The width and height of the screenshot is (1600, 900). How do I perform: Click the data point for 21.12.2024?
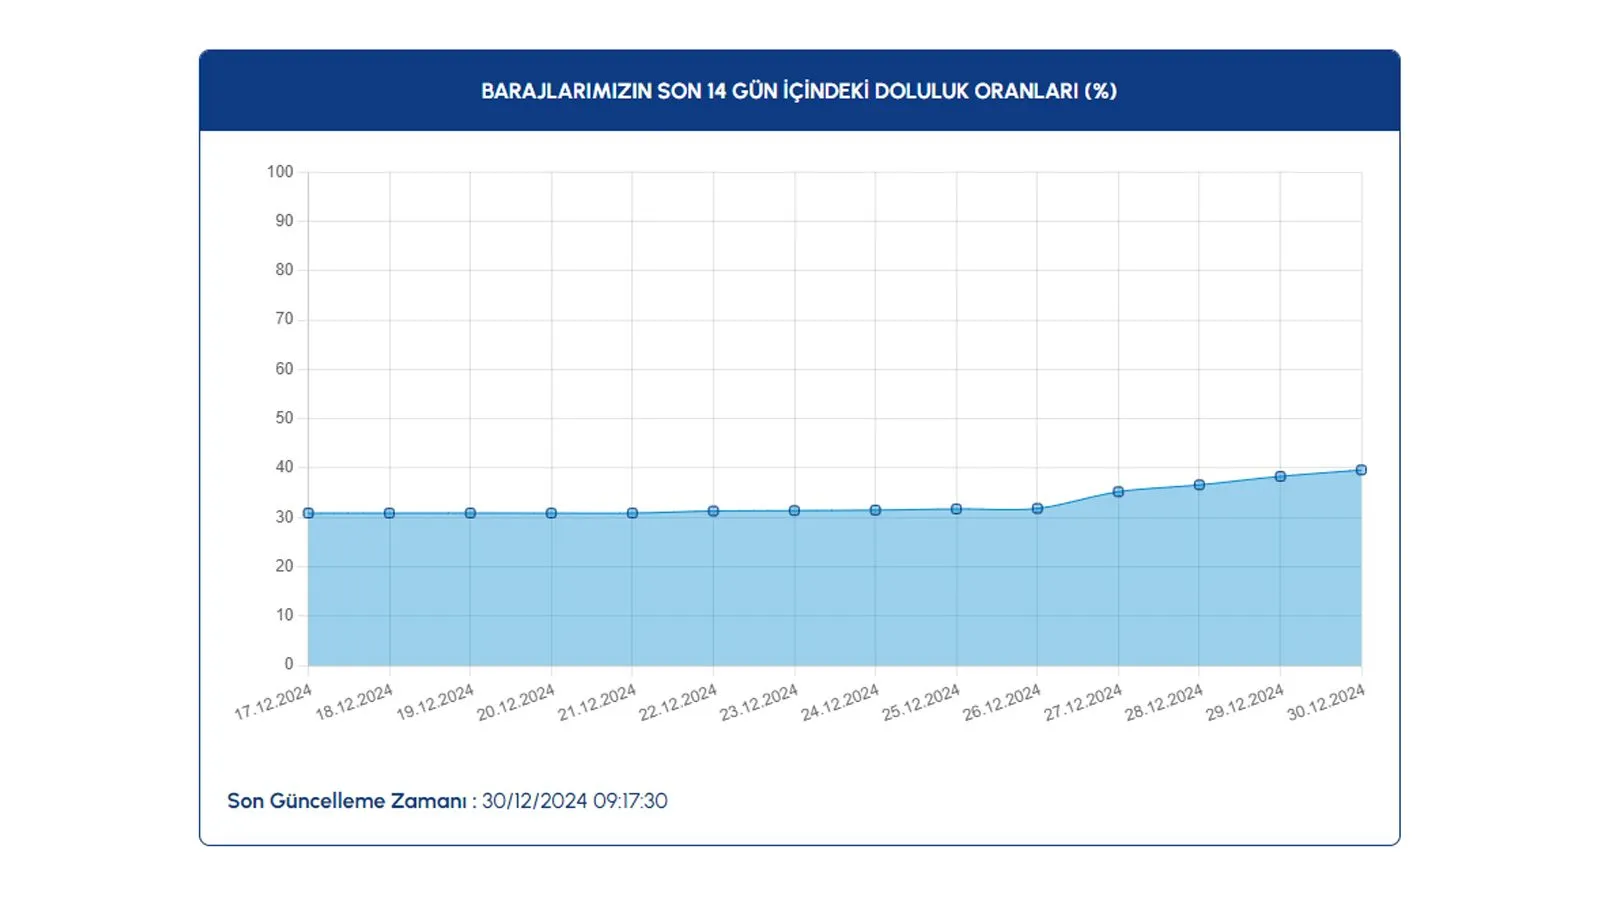(632, 513)
